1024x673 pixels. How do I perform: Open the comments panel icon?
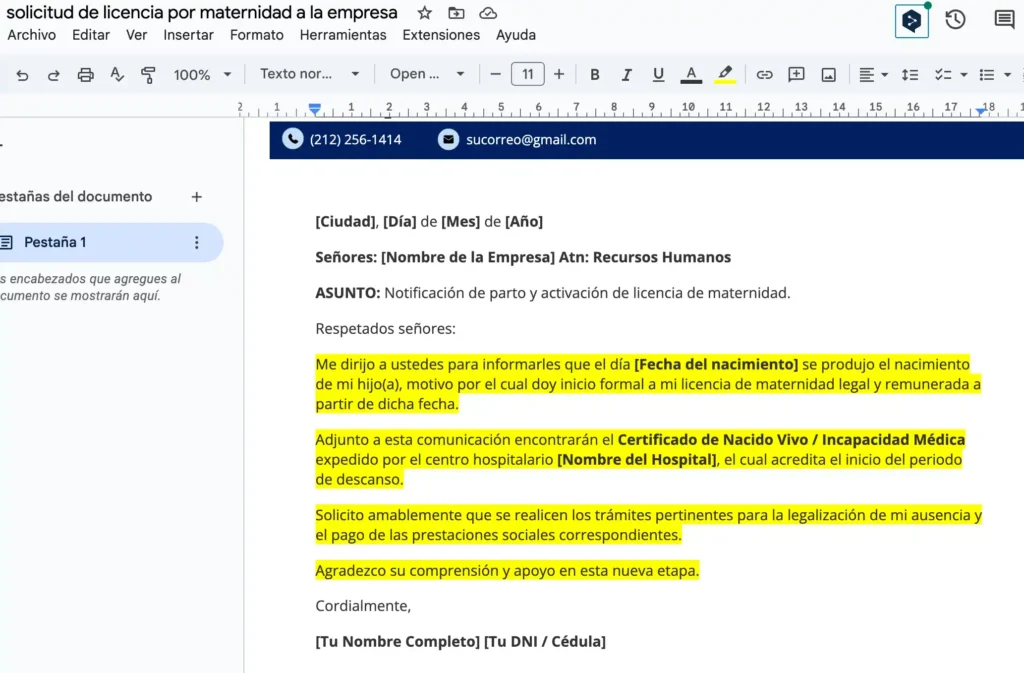coord(1004,19)
